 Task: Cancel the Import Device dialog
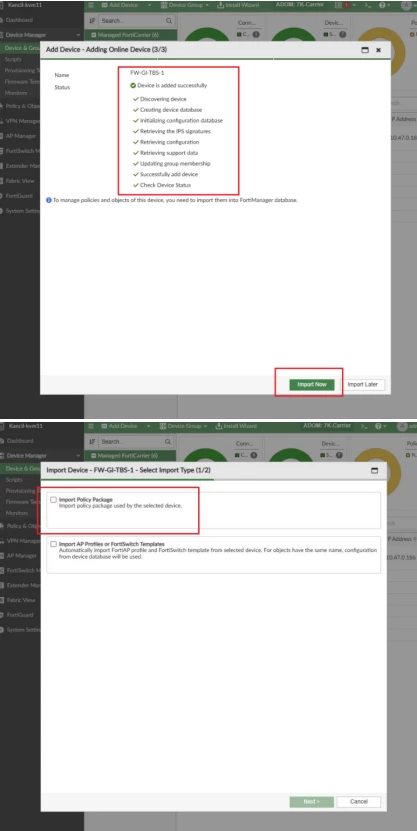point(359,801)
